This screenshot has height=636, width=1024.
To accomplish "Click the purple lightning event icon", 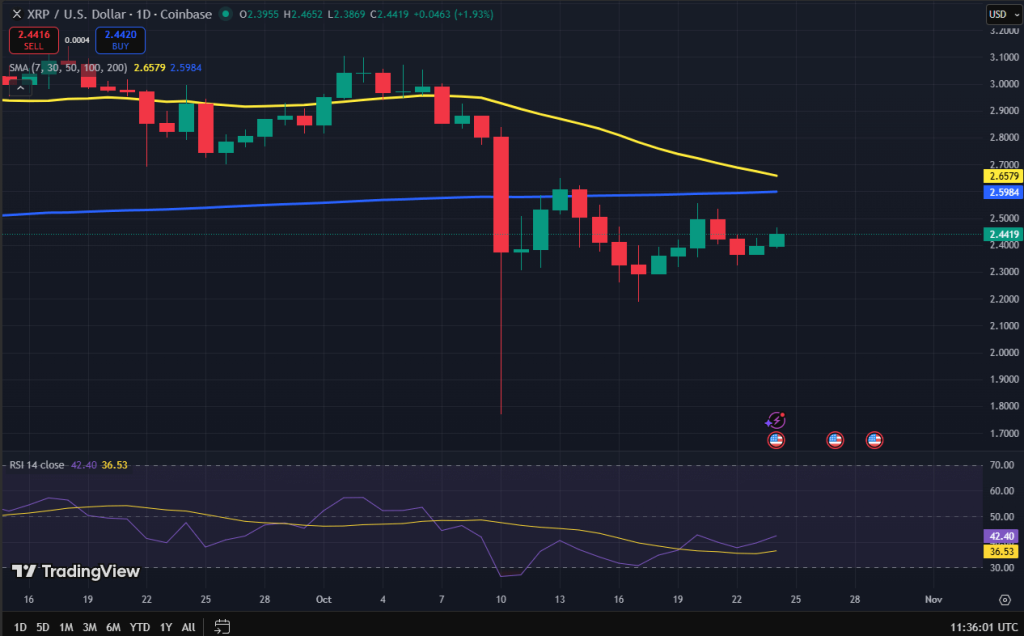I will [775, 421].
